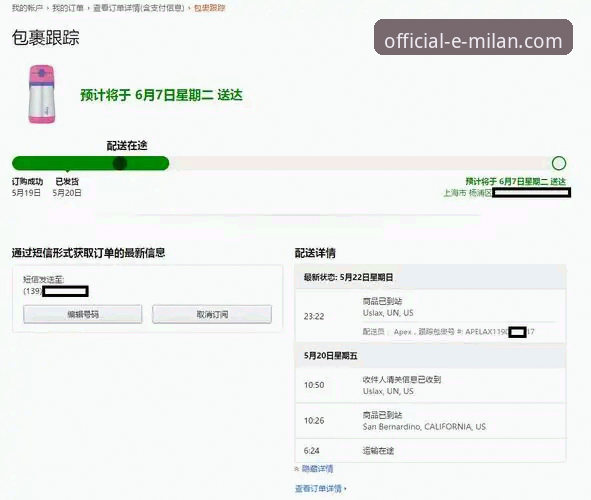Click the dark marker on delivery progress bar
Viewport: 591px width, 500px height.
tap(120, 163)
